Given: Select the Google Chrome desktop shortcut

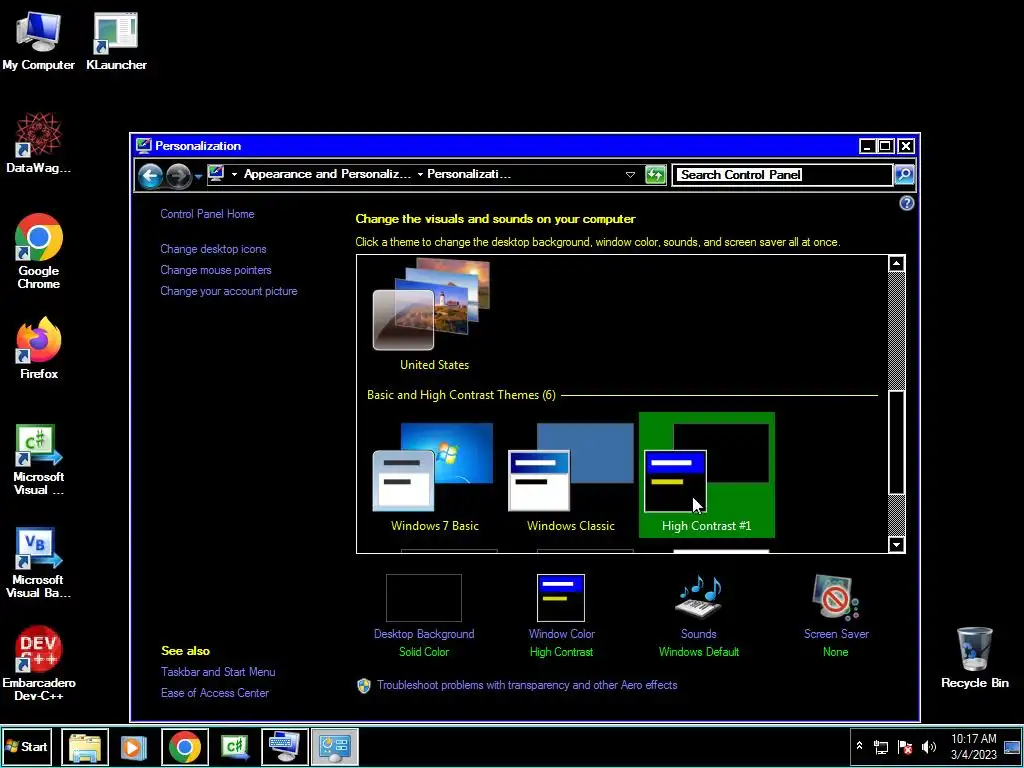Looking at the screenshot, I should coord(39,251).
